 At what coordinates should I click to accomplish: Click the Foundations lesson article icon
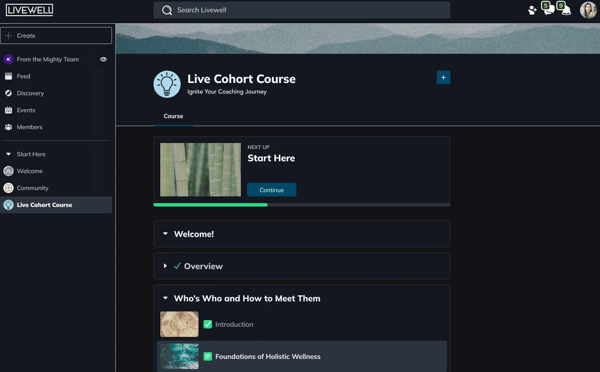tap(208, 357)
